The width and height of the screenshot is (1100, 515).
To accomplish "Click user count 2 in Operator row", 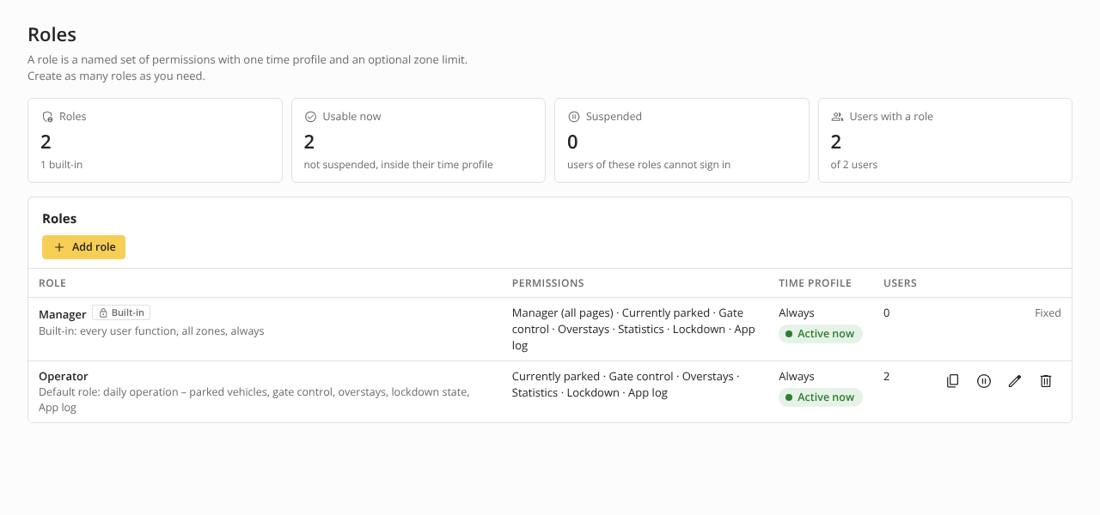I will (887, 376).
